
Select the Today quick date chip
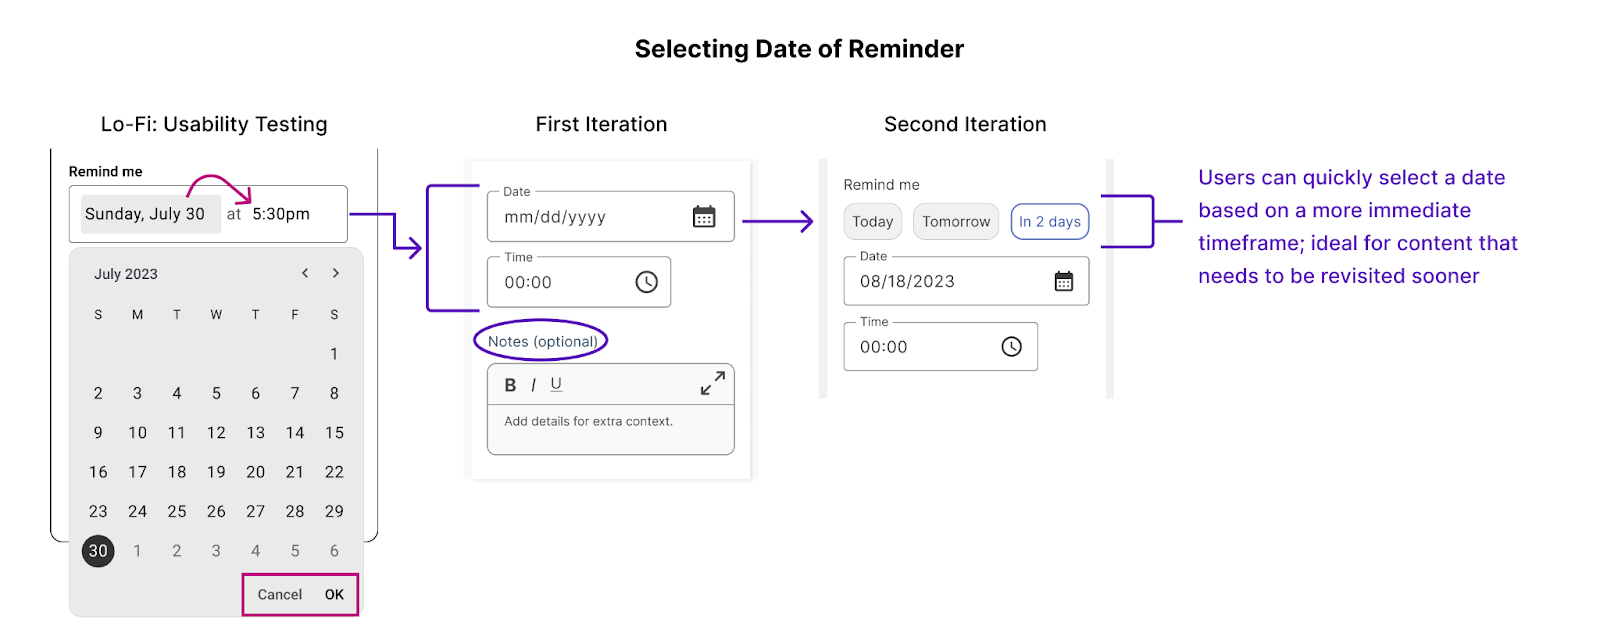873,221
